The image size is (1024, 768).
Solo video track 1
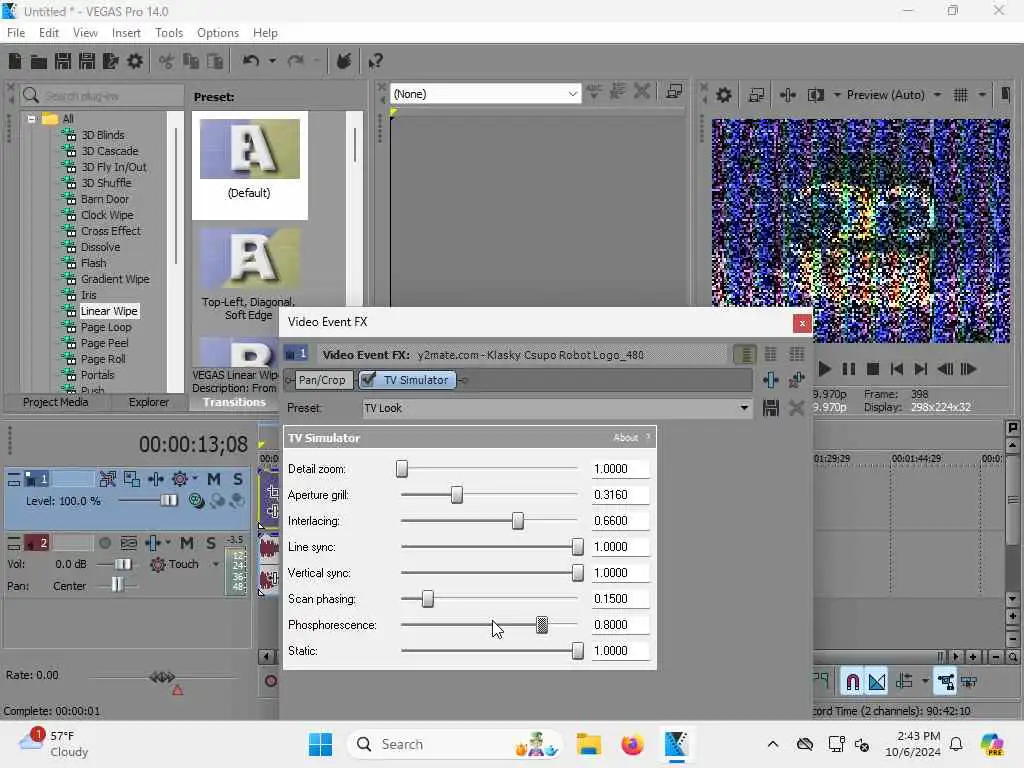pyautogui.click(x=238, y=479)
